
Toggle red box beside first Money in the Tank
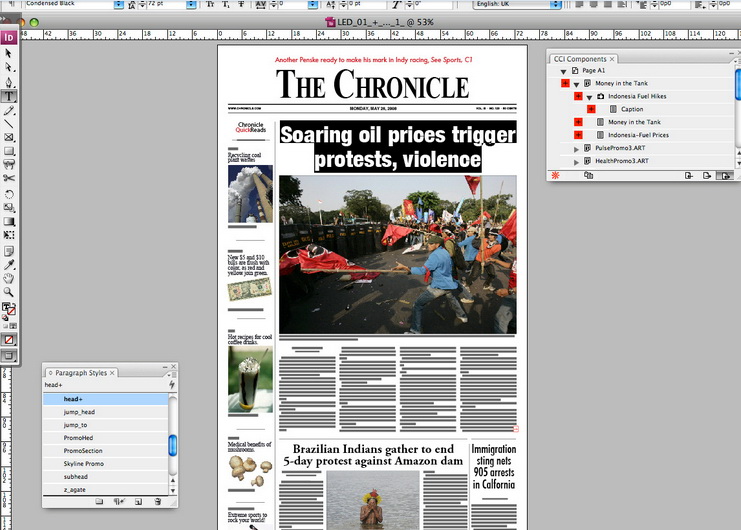click(565, 83)
